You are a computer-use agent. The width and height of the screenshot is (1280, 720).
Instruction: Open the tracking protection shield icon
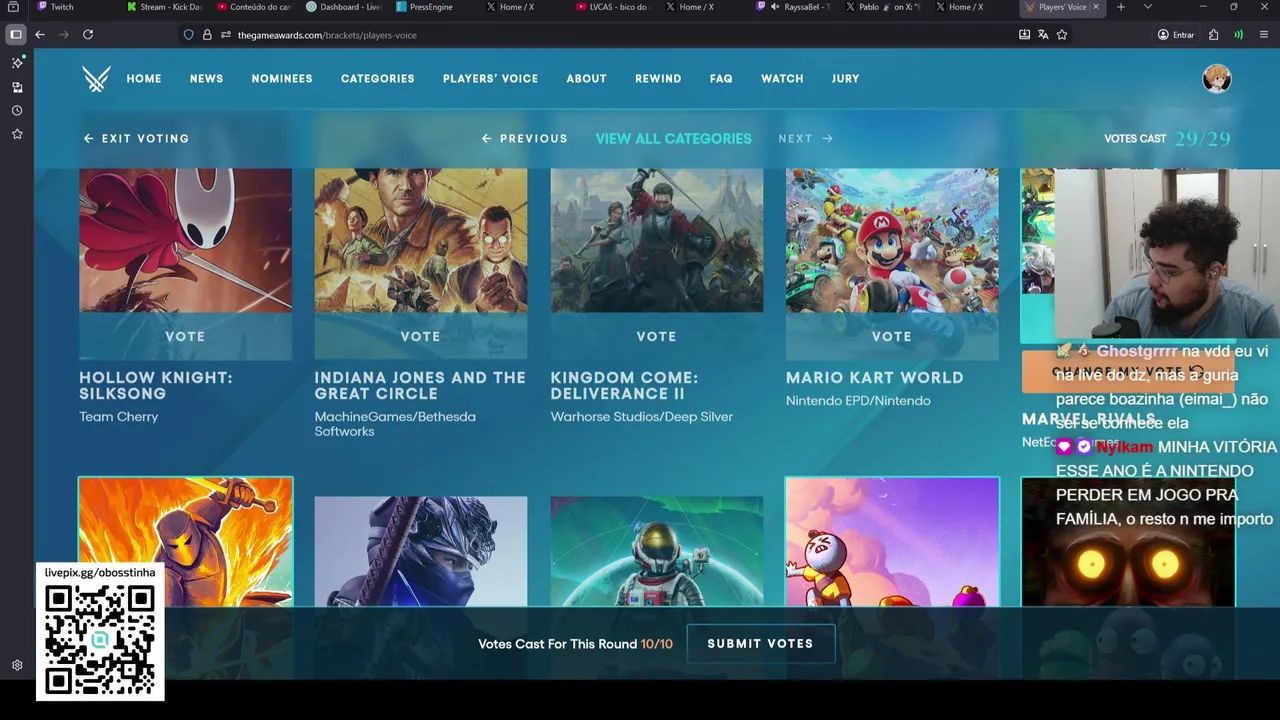188,35
